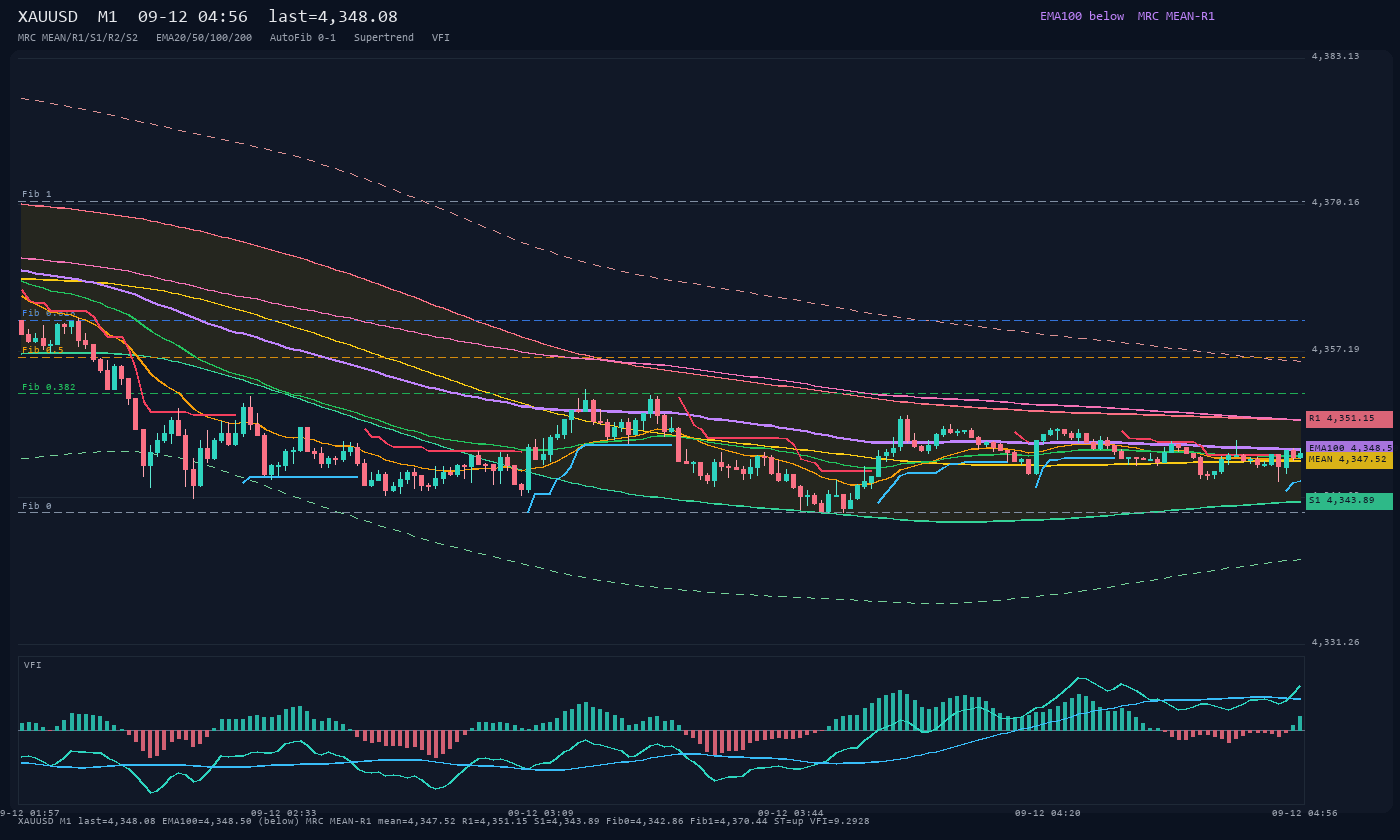Screen dimensions: 1400x840
Task: Click the 4,383.13 price axis label
Action: click(x=1335, y=56)
